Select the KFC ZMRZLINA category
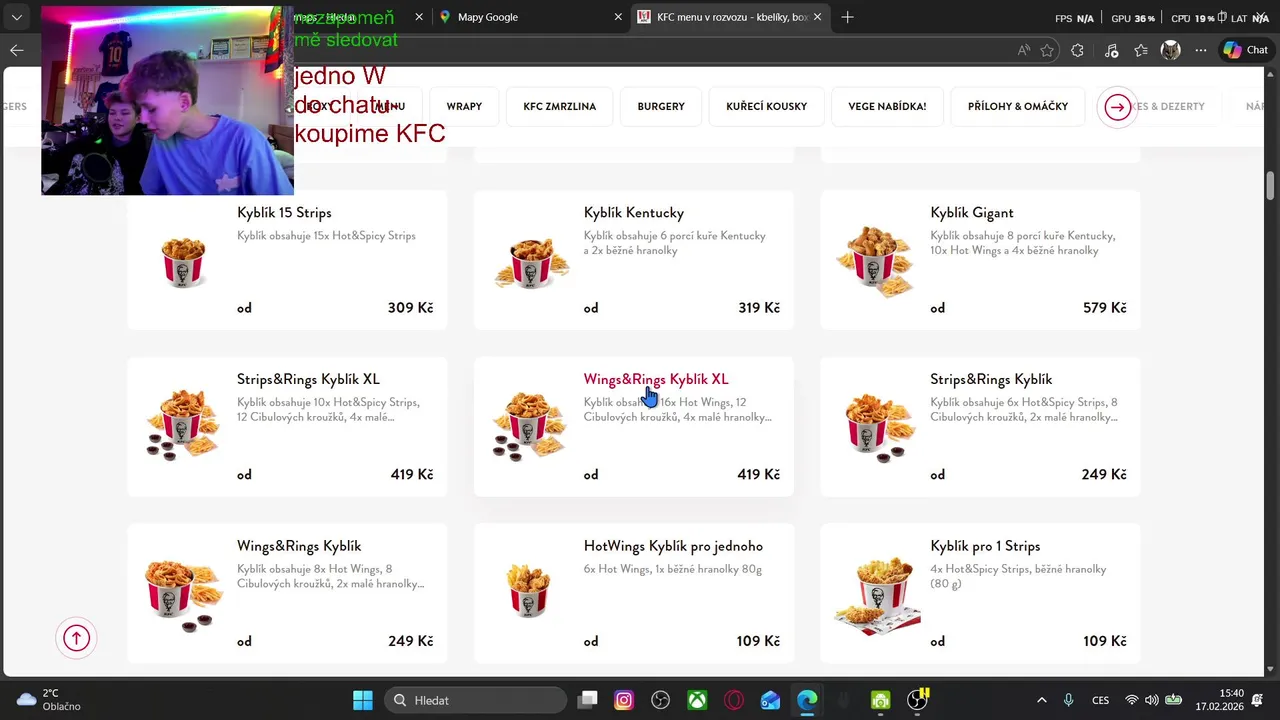 (560, 107)
